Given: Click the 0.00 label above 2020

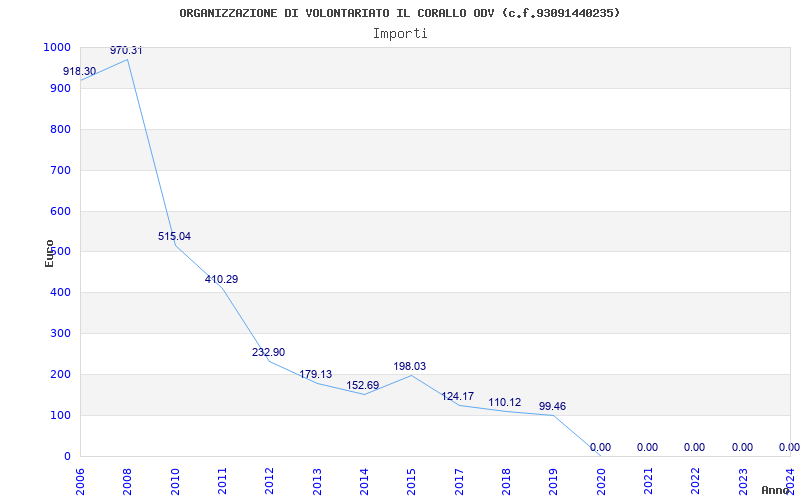Looking at the screenshot, I should tap(601, 447).
